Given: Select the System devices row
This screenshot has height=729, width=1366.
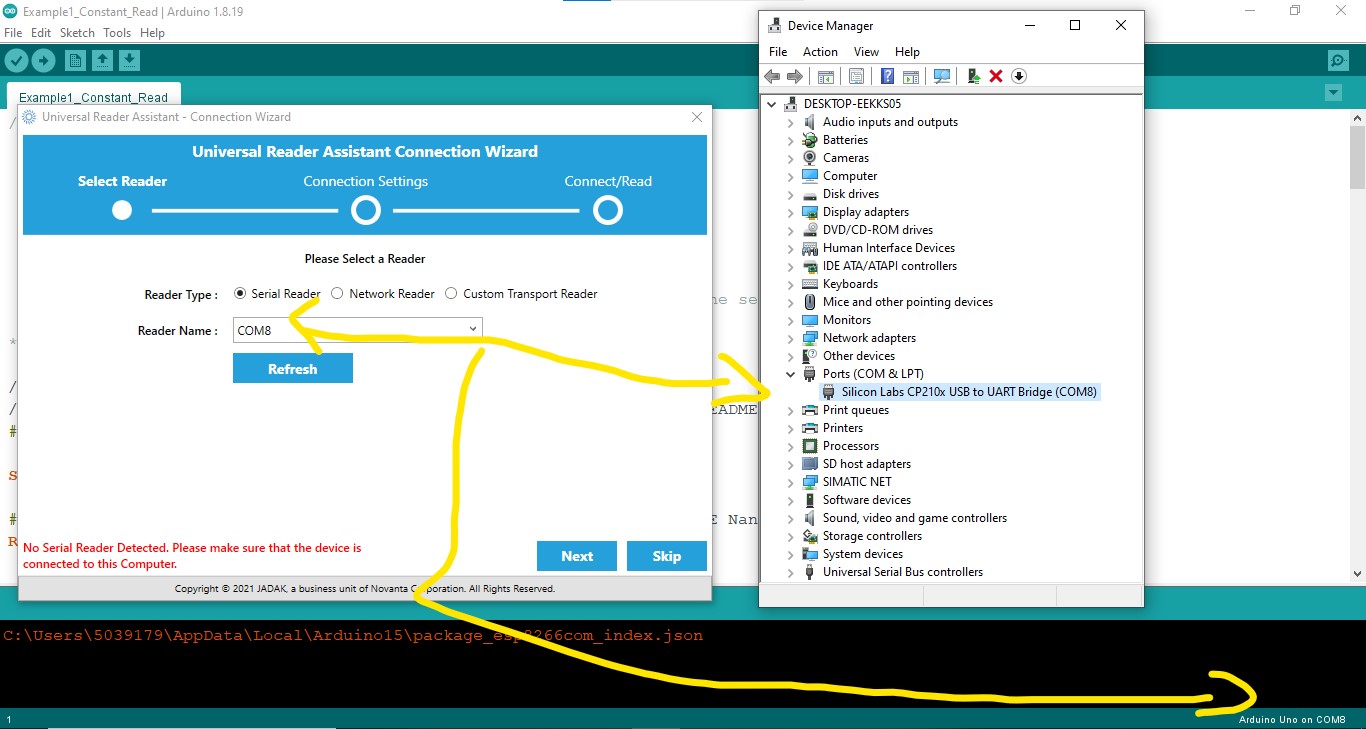Looking at the screenshot, I should click(862, 554).
